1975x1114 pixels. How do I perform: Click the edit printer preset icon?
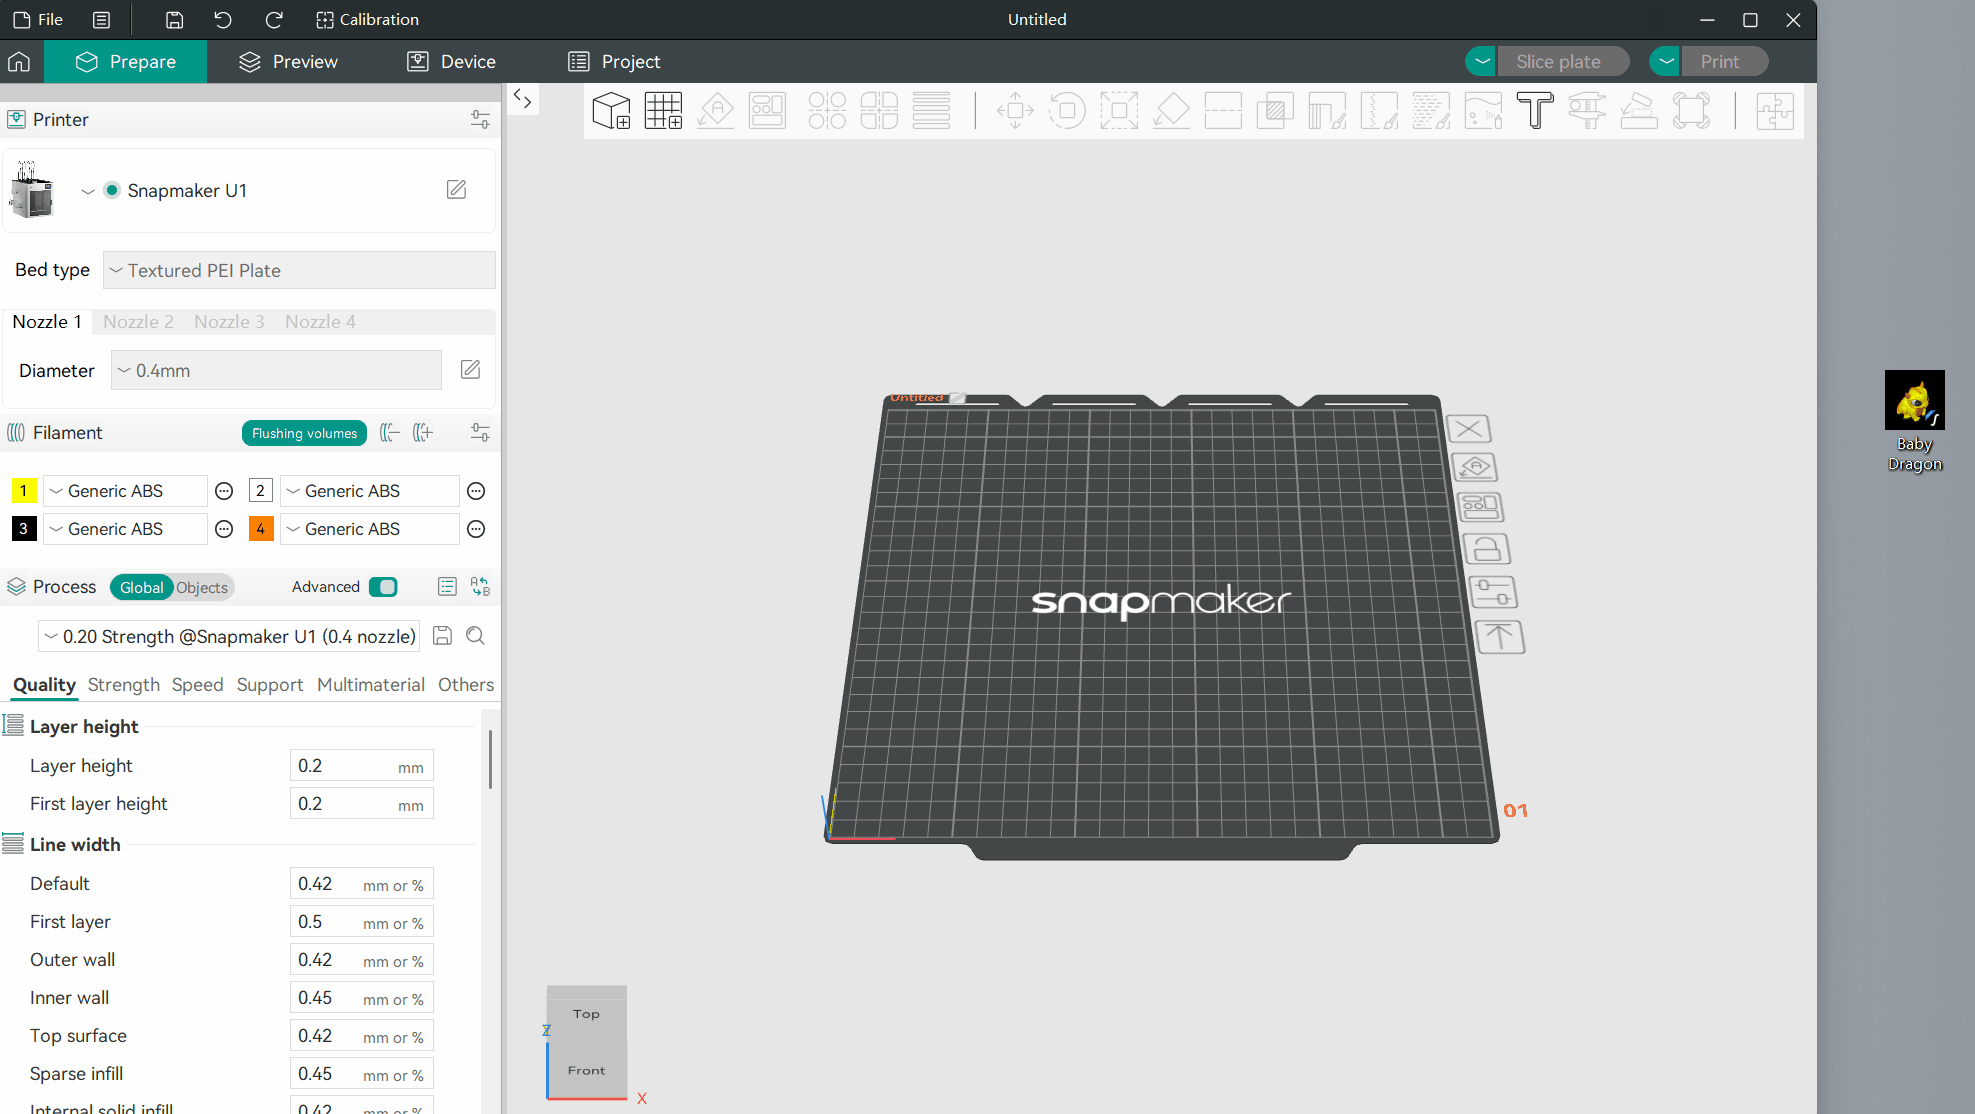[x=456, y=190]
